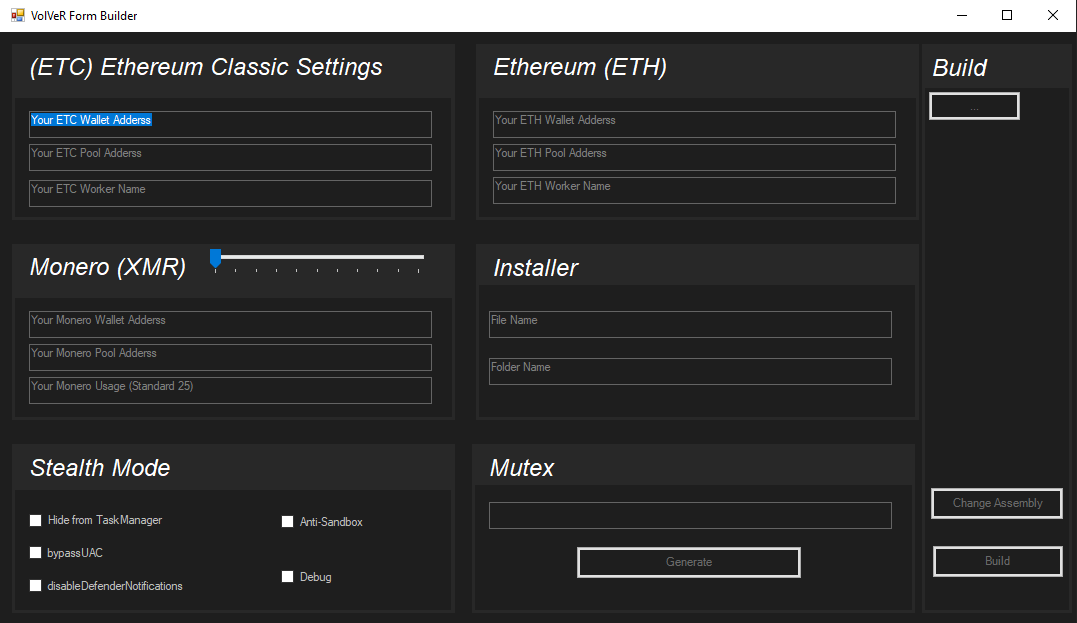Toggle the disableDefenderNotifications checkbox
This screenshot has height=623, width=1077.
point(36,586)
